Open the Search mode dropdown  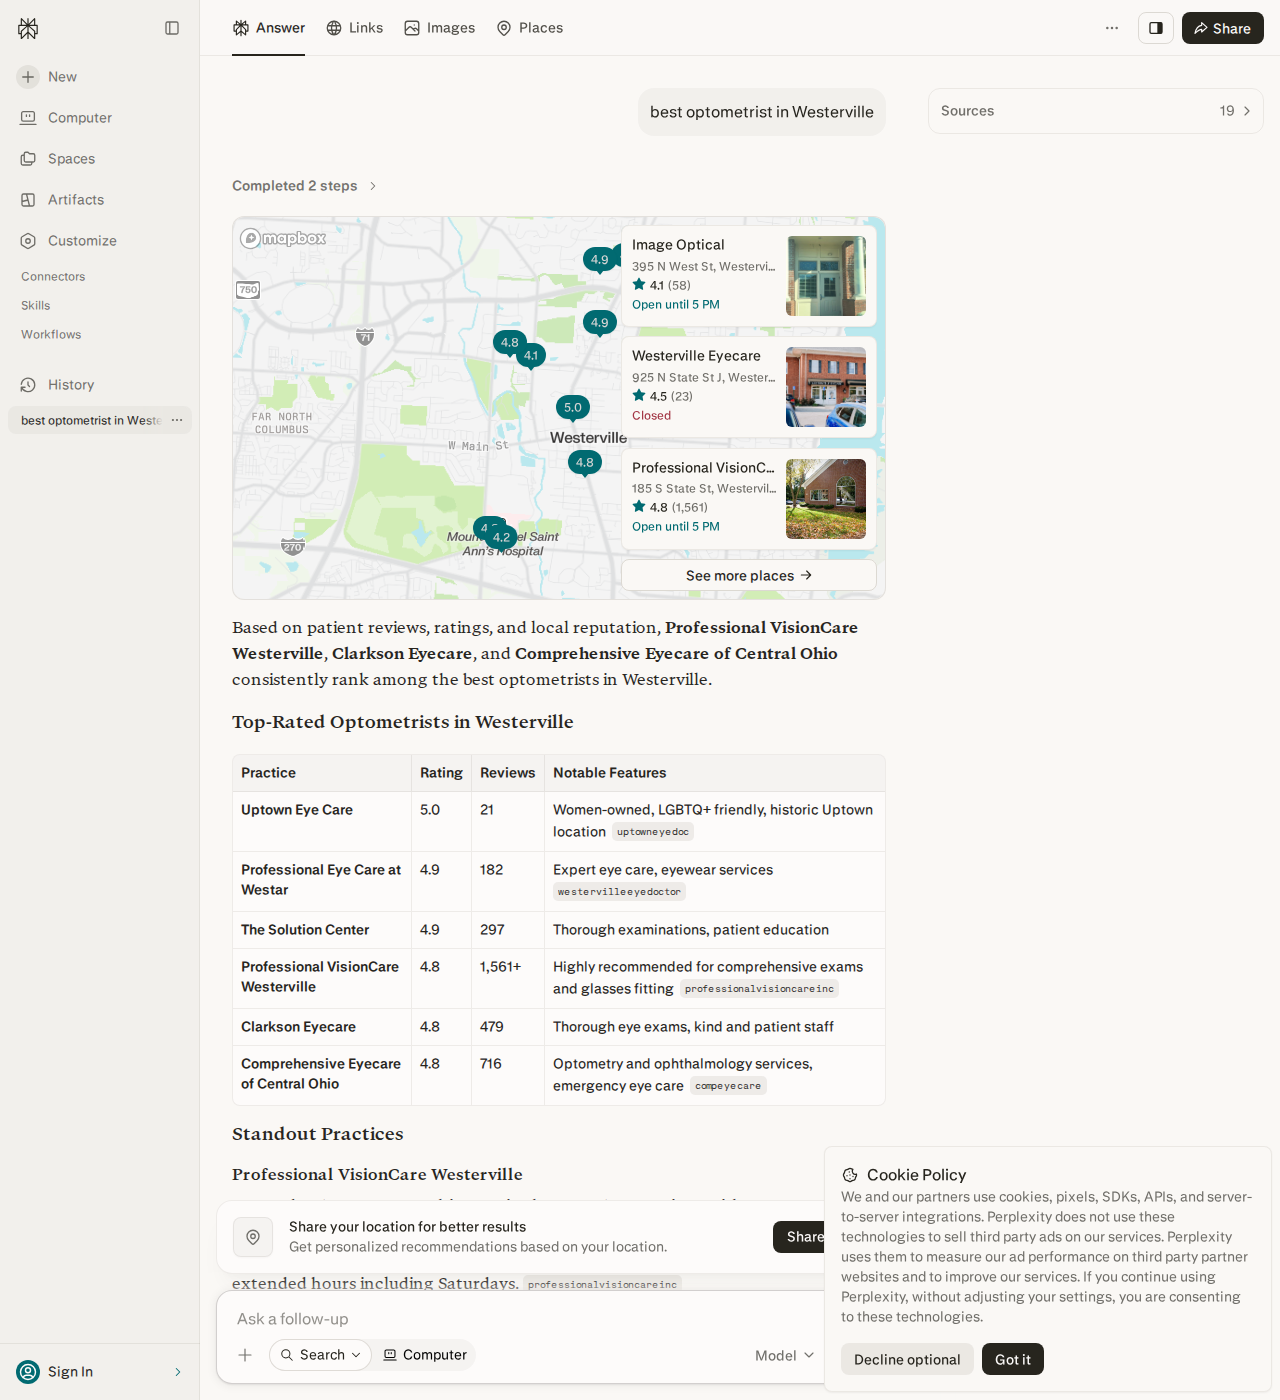click(320, 1355)
